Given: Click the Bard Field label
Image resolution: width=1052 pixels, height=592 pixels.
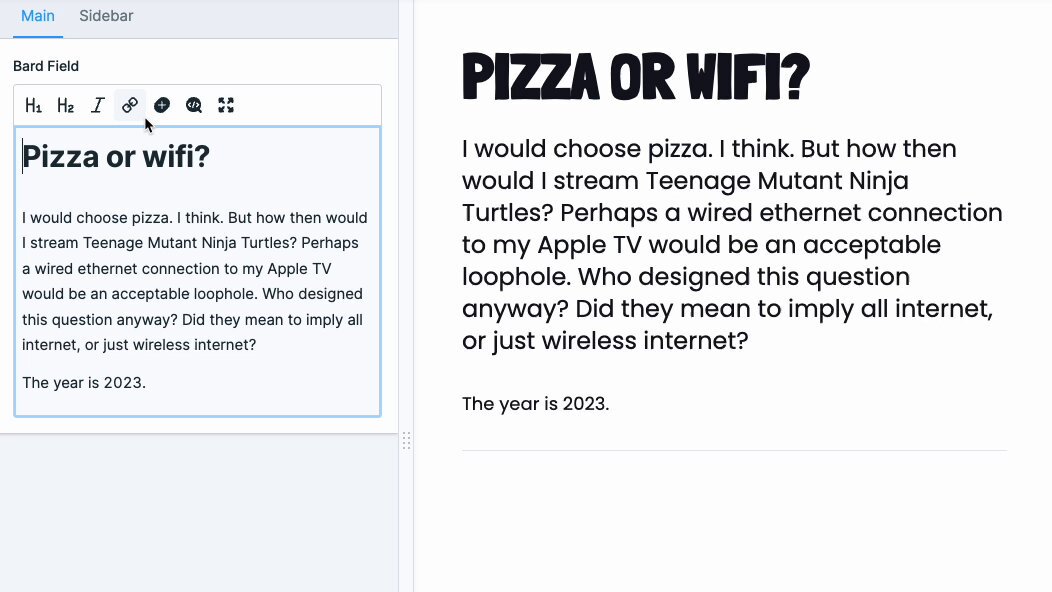Looking at the screenshot, I should tap(46, 66).
